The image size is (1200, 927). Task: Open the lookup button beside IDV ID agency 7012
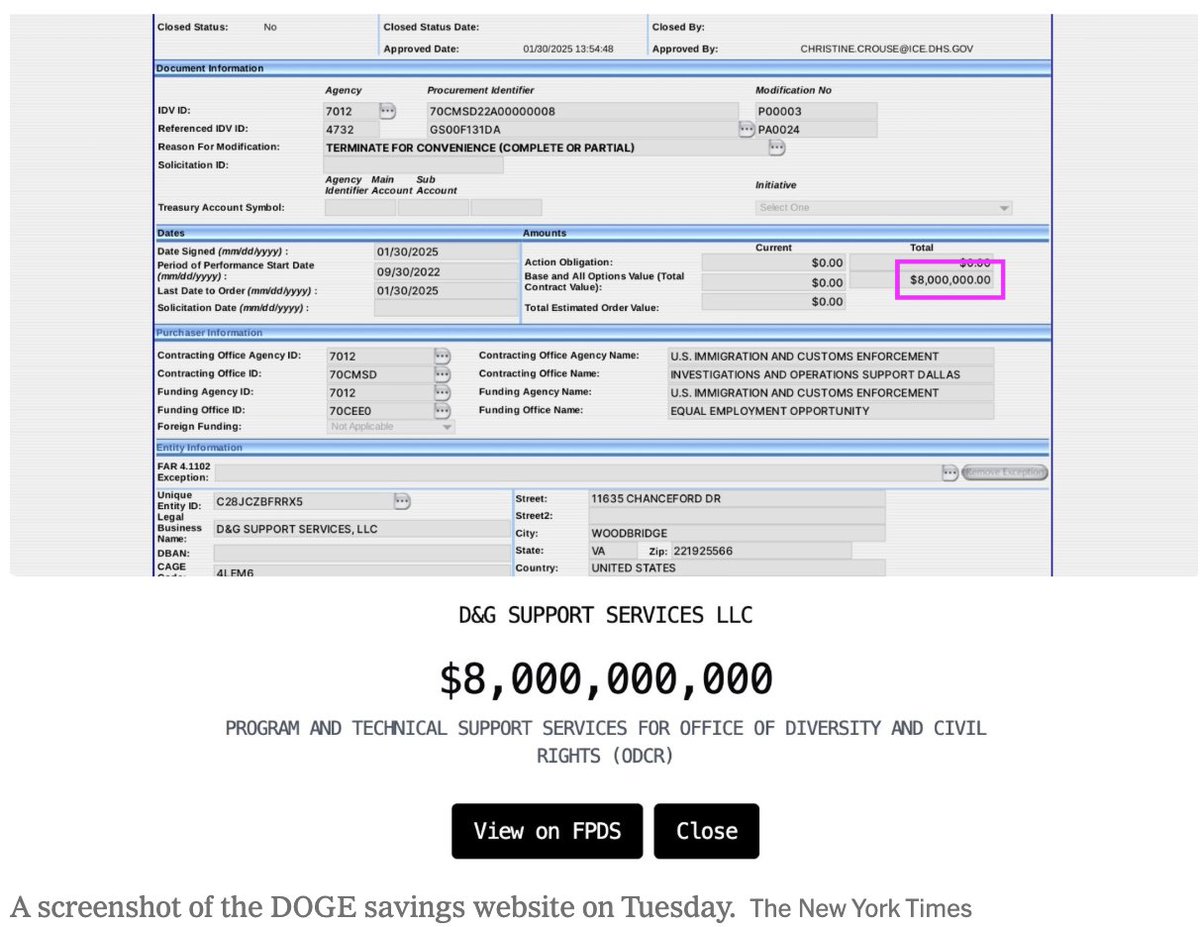[x=388, y=111]
